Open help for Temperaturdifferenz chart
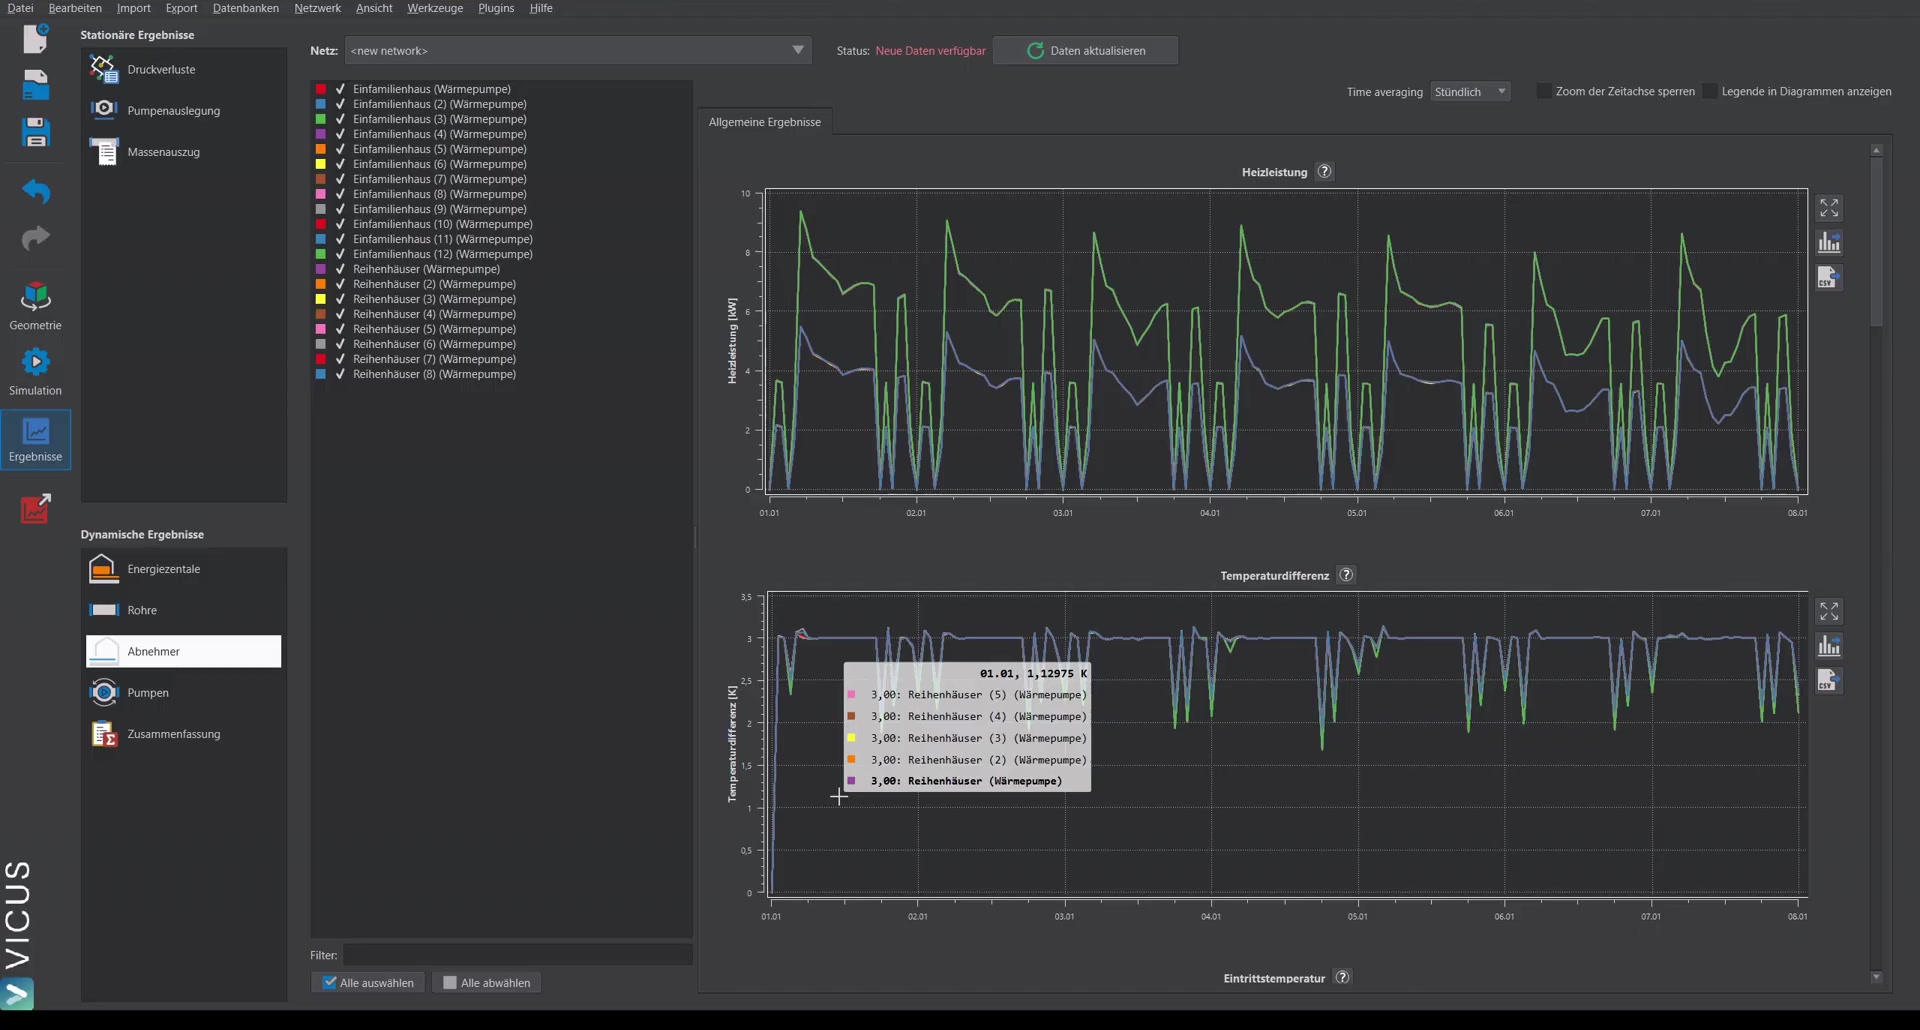 [1346, 575]
